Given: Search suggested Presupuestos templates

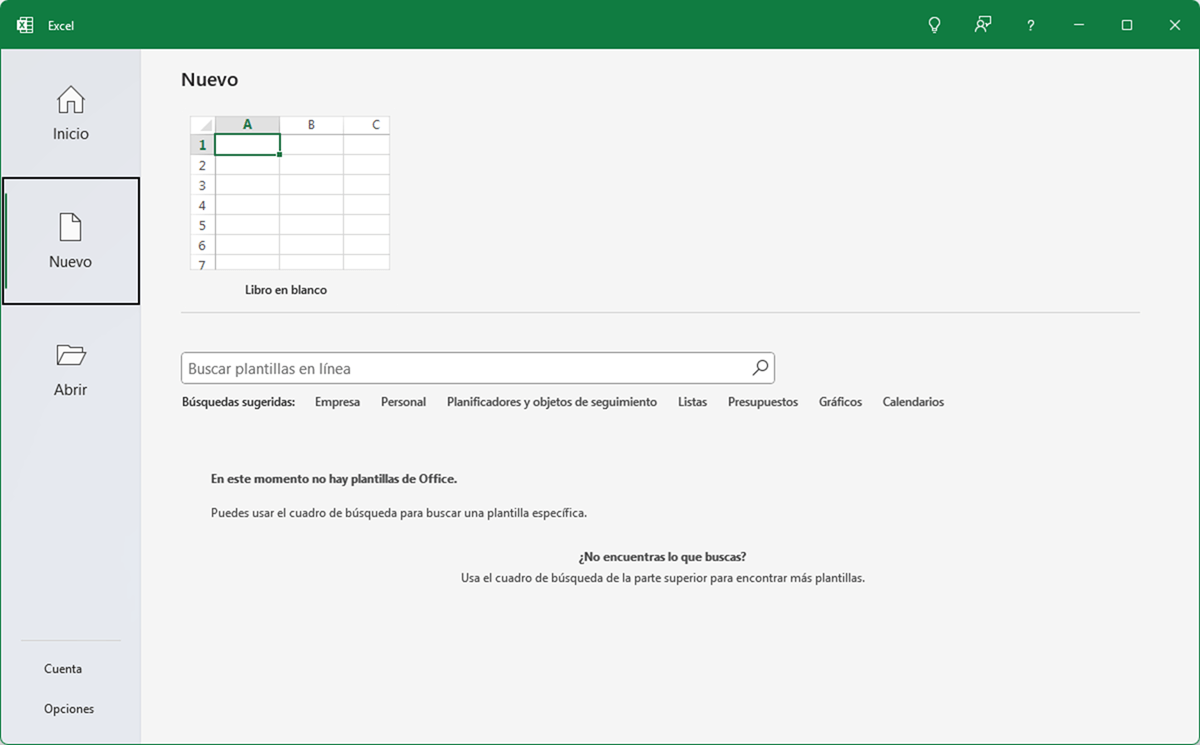Looking at the screenshot, I should [x=763, y=402].
